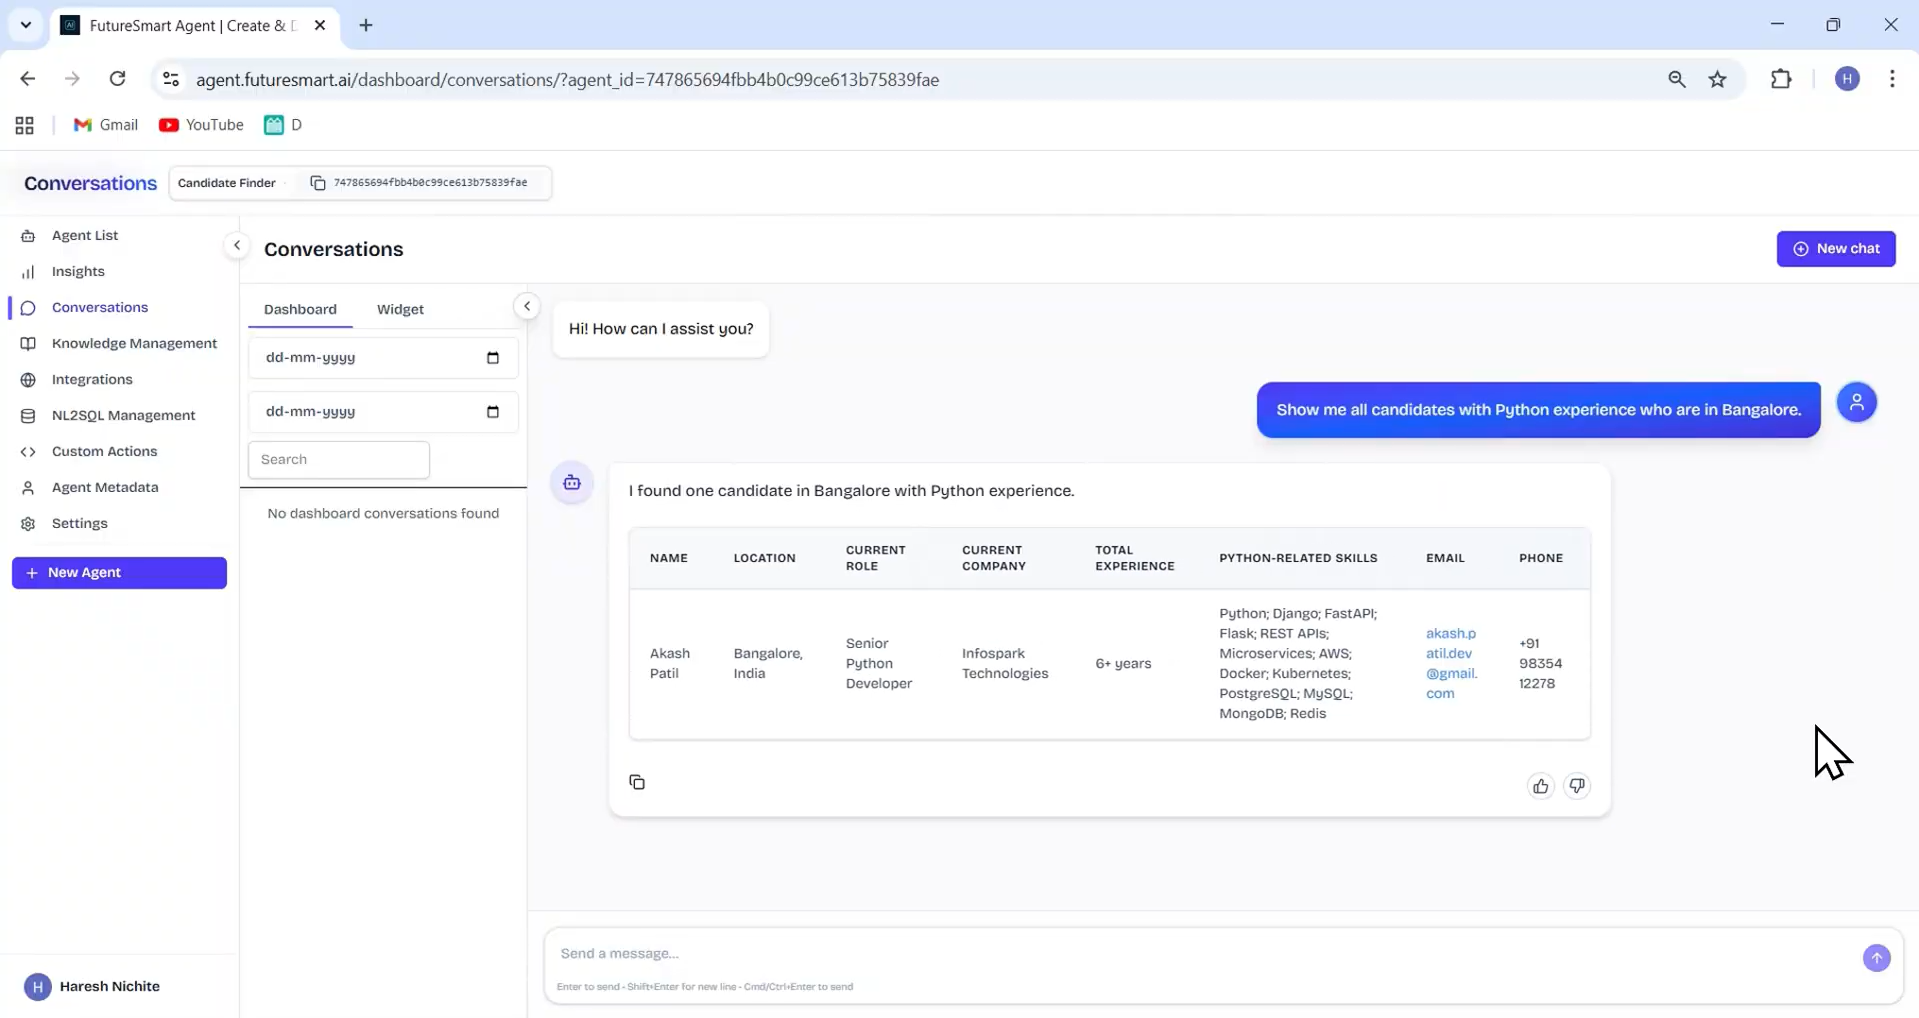
Task: Start a New chat
Action: pyautogui.click(x=1835, y=249)
